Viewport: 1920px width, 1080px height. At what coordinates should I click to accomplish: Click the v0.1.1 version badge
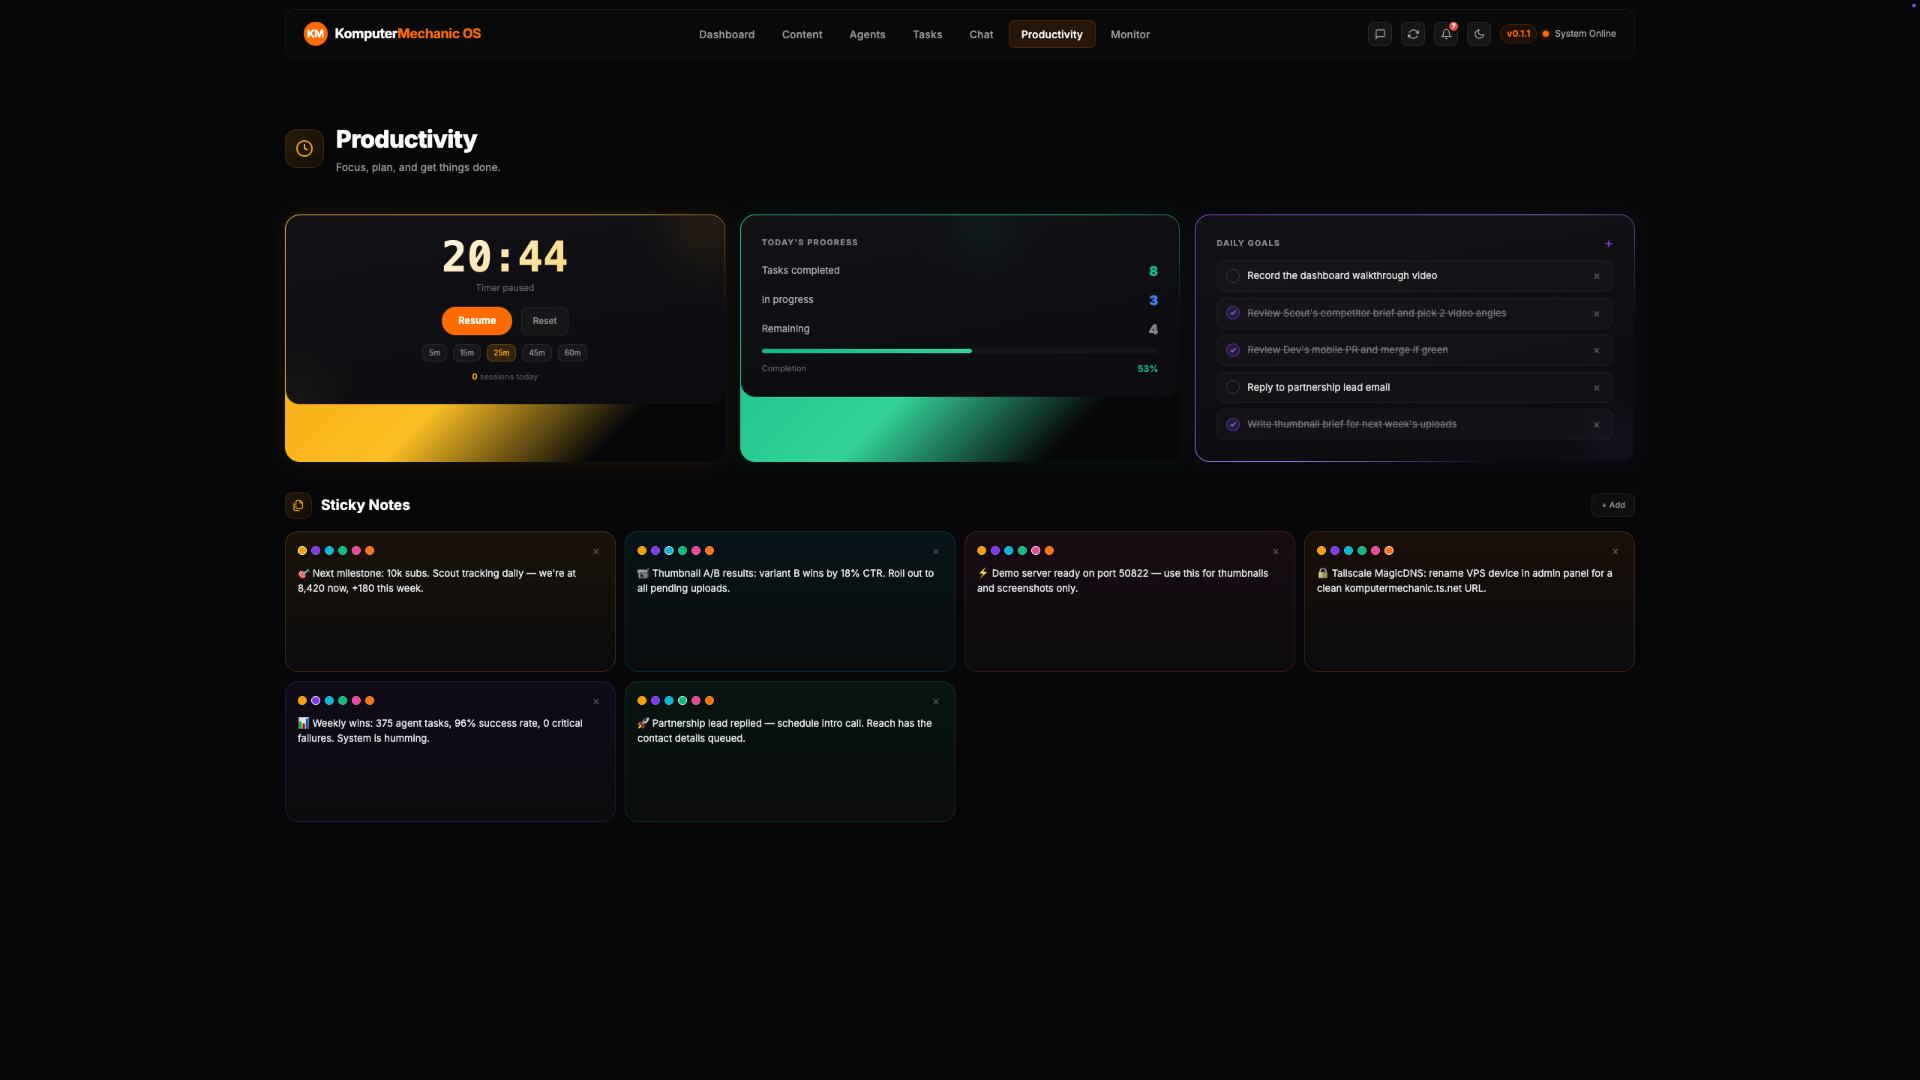tap(1518, 34)
